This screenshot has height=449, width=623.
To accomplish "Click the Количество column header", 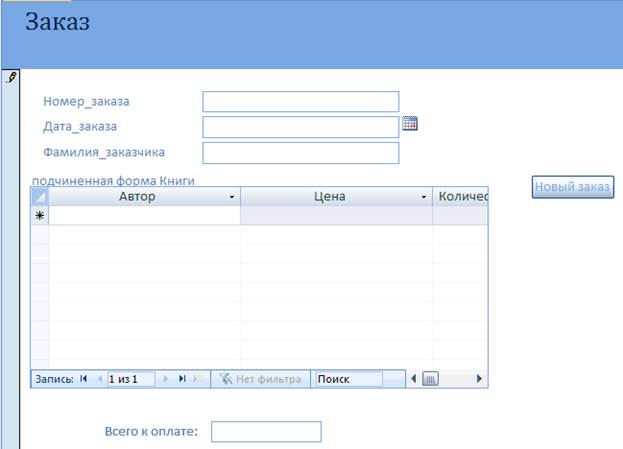I will 460,196.
